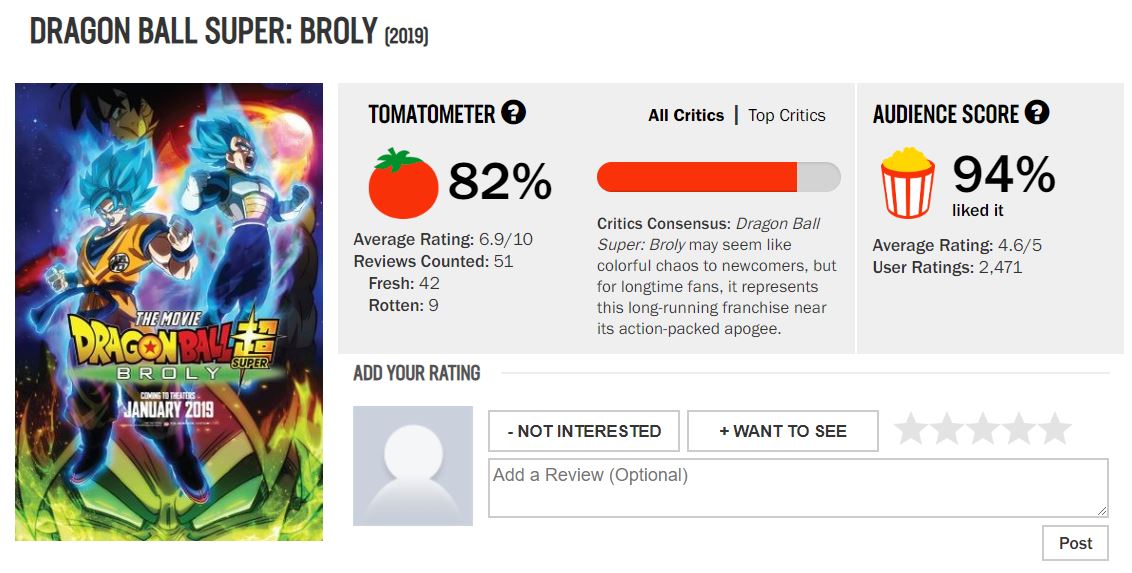Click the popcorn bucket audience icon
This screenshot has width=1132, height=573.
point(907,183)
